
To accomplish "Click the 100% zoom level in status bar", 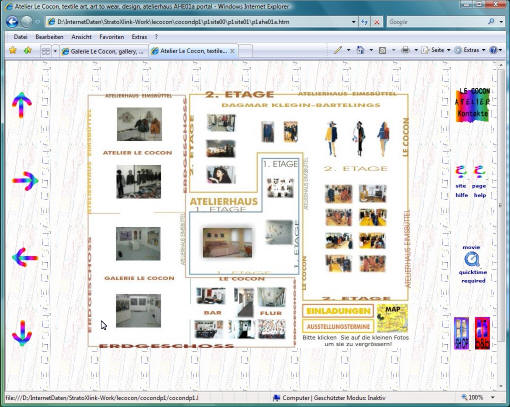I will pos(475,397).
